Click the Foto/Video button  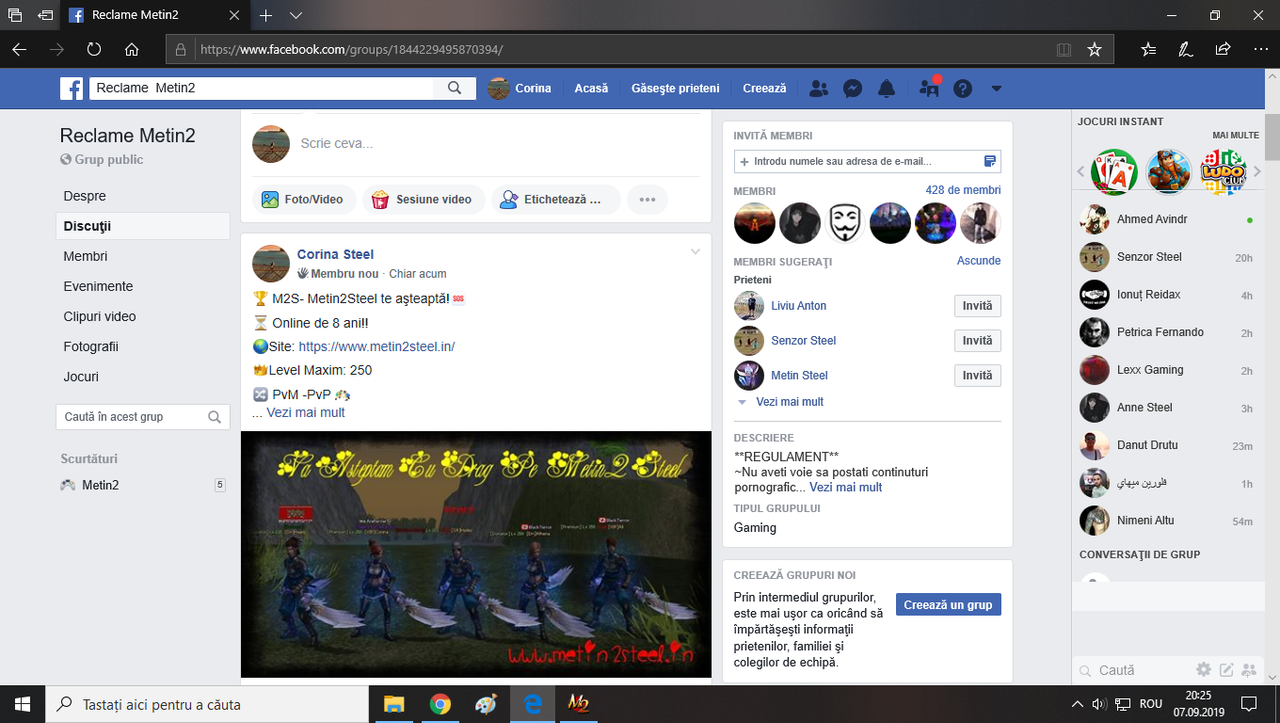coord(302,199)
